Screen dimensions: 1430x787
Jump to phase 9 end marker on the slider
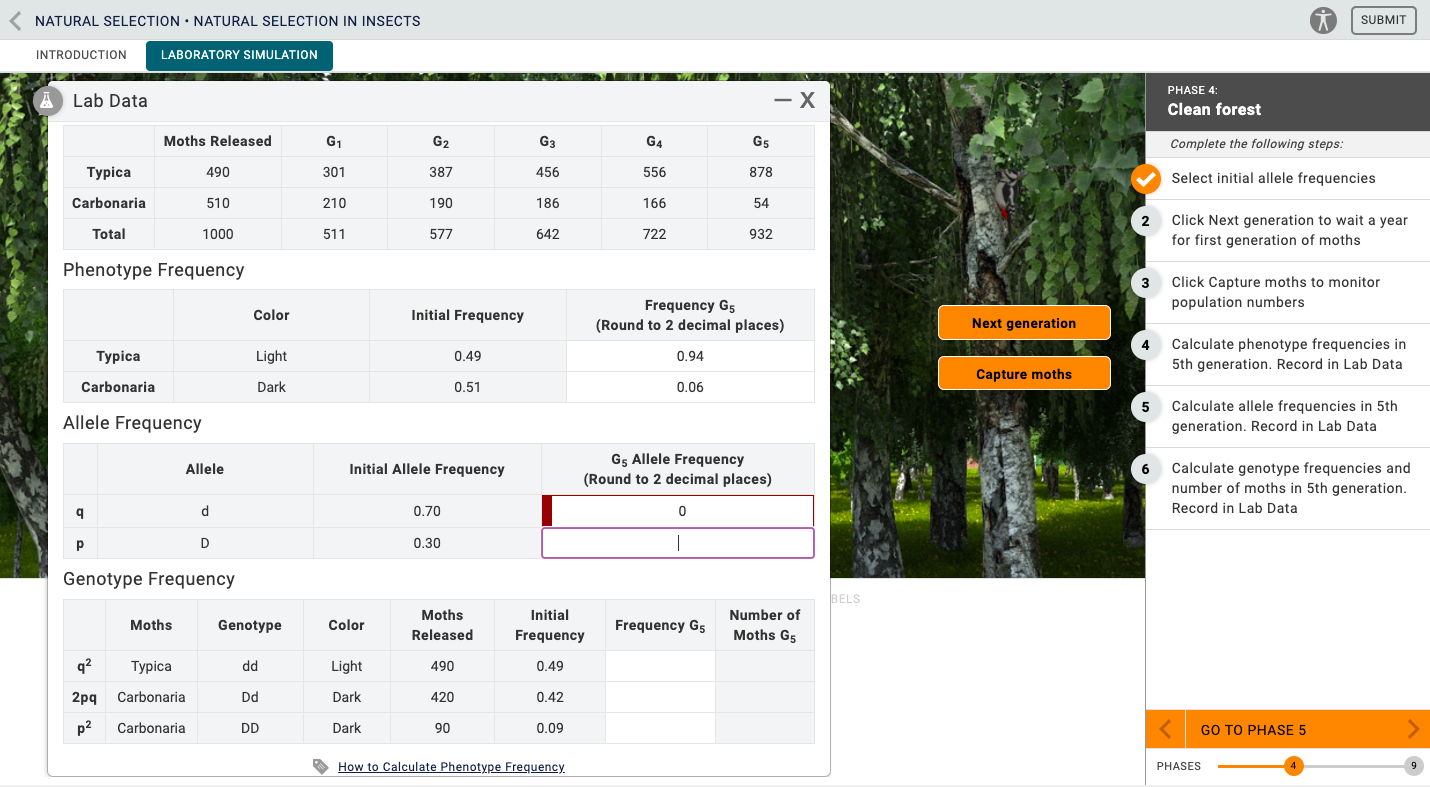[1413, 766]
